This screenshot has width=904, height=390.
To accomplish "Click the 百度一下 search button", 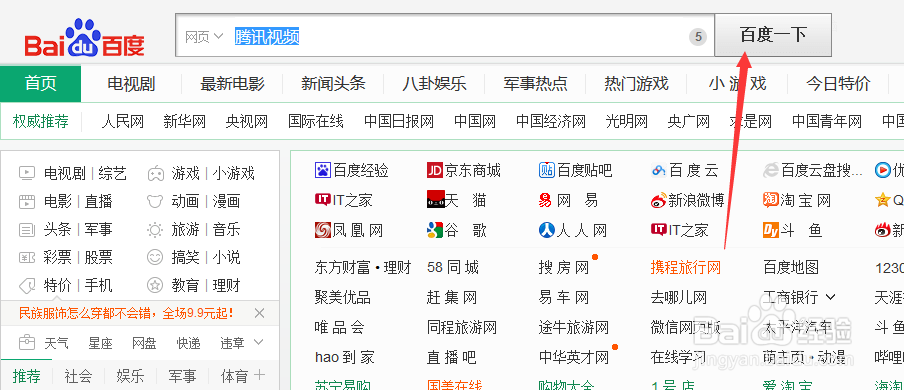I will point(773,35).
